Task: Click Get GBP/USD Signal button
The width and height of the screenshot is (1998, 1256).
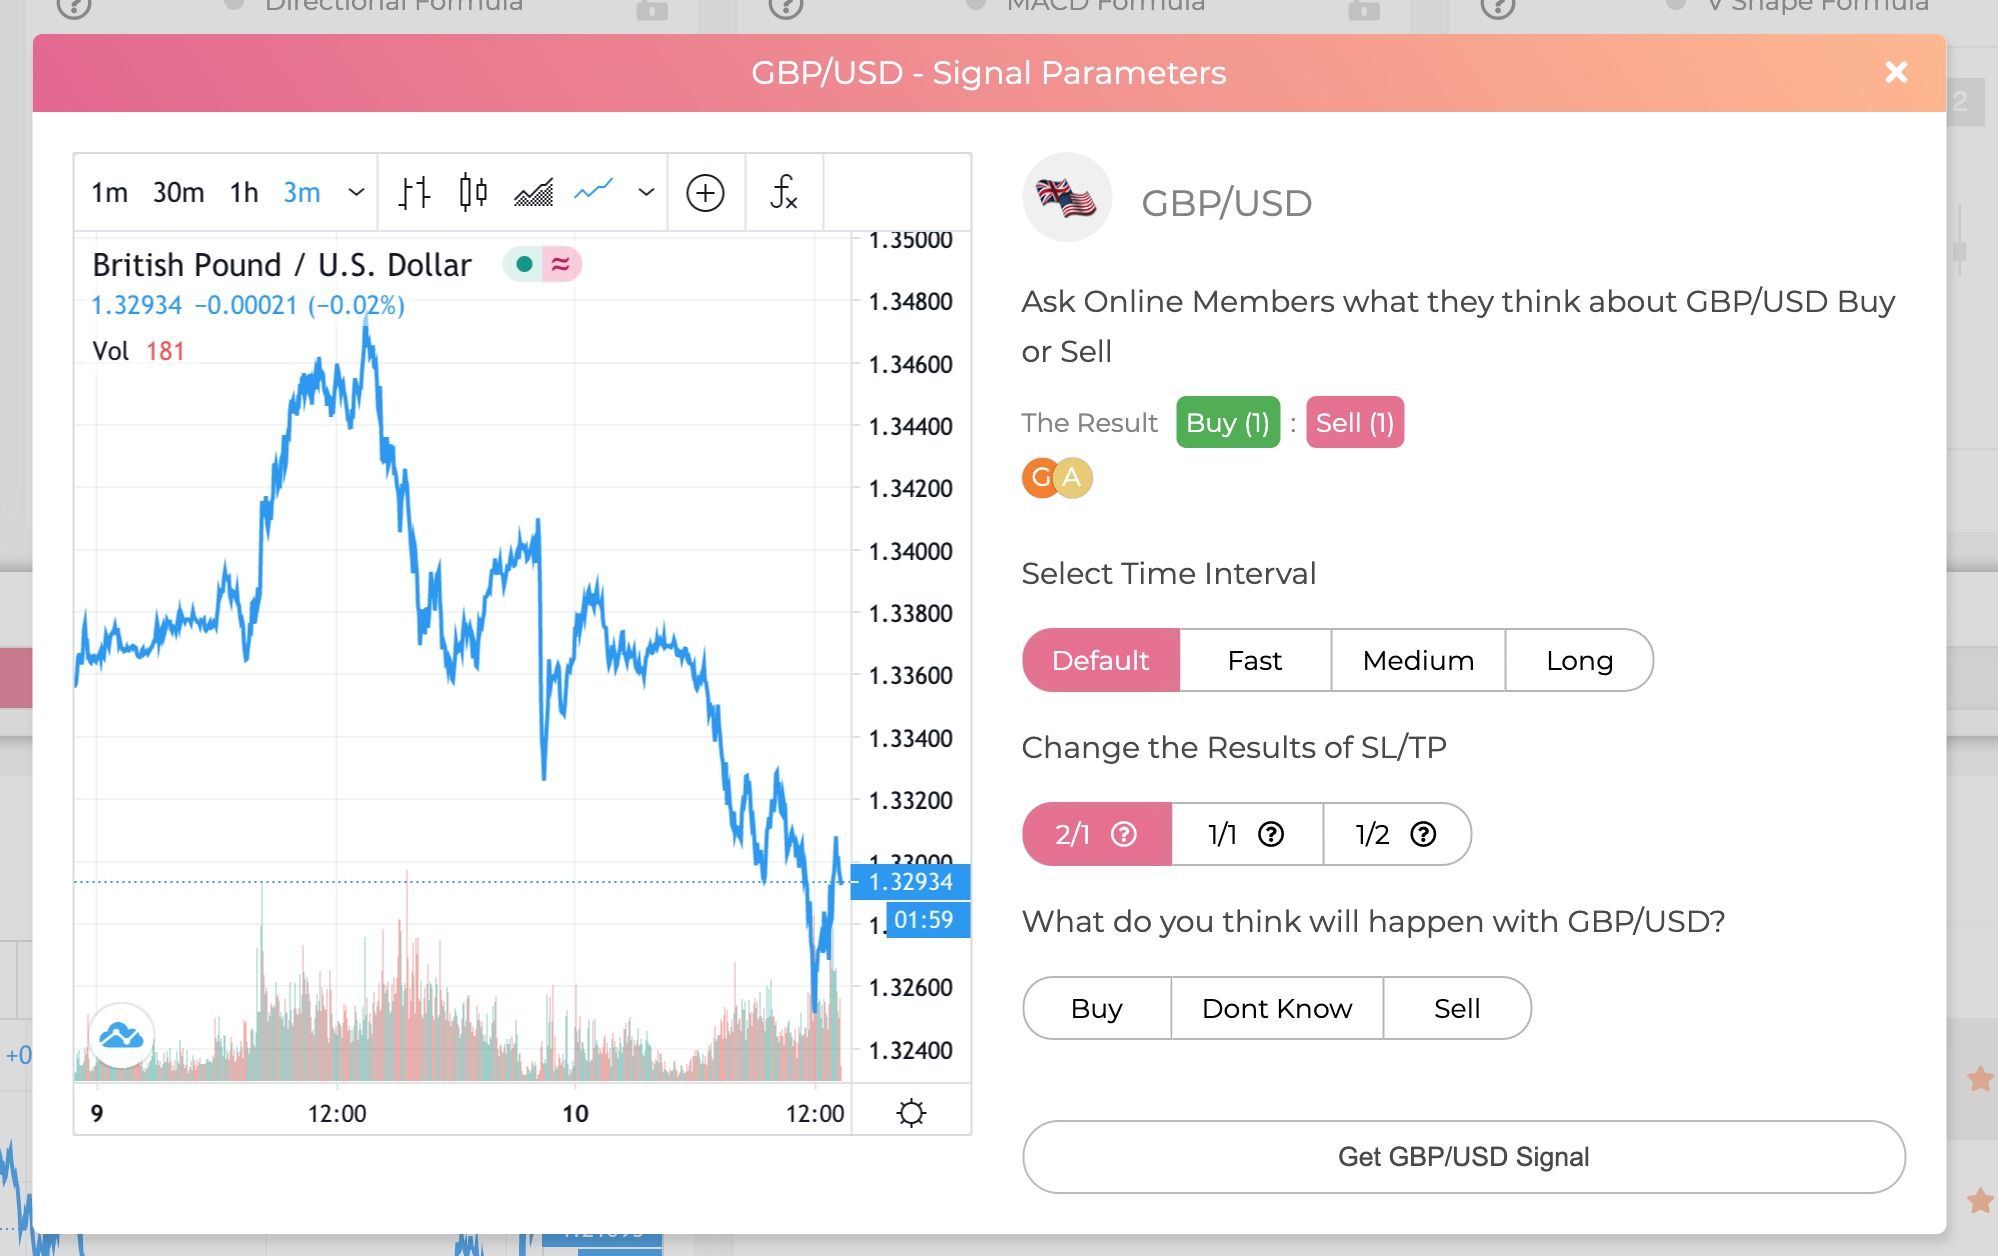Action: pyautogui.click(x=1463, y=1157)
